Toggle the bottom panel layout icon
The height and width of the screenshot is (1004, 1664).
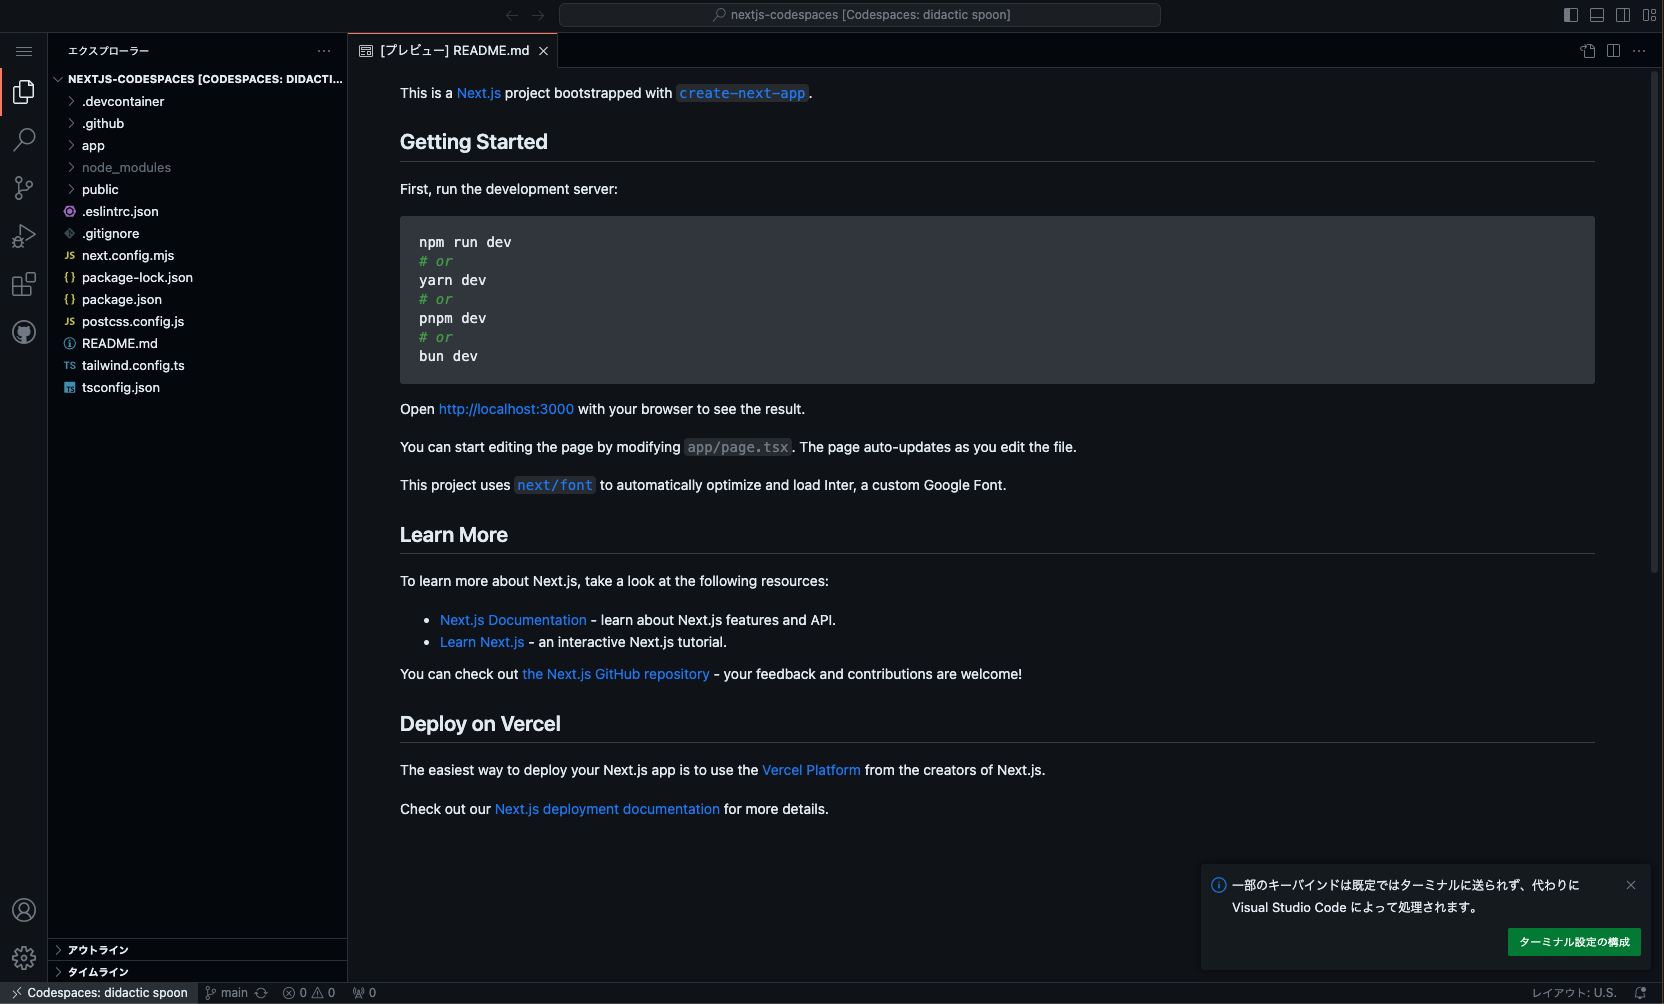pyautogui.click(x=1597, y=15)
